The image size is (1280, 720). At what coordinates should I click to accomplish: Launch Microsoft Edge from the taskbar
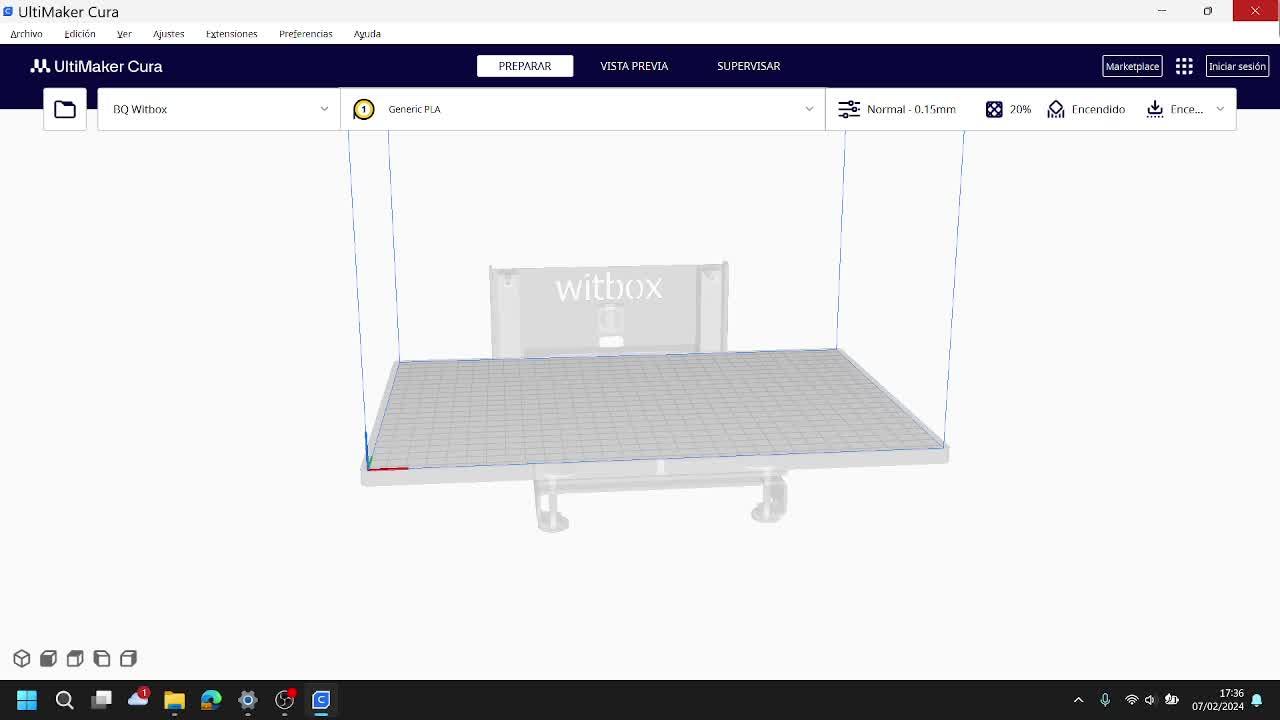(x=211, y=700)
